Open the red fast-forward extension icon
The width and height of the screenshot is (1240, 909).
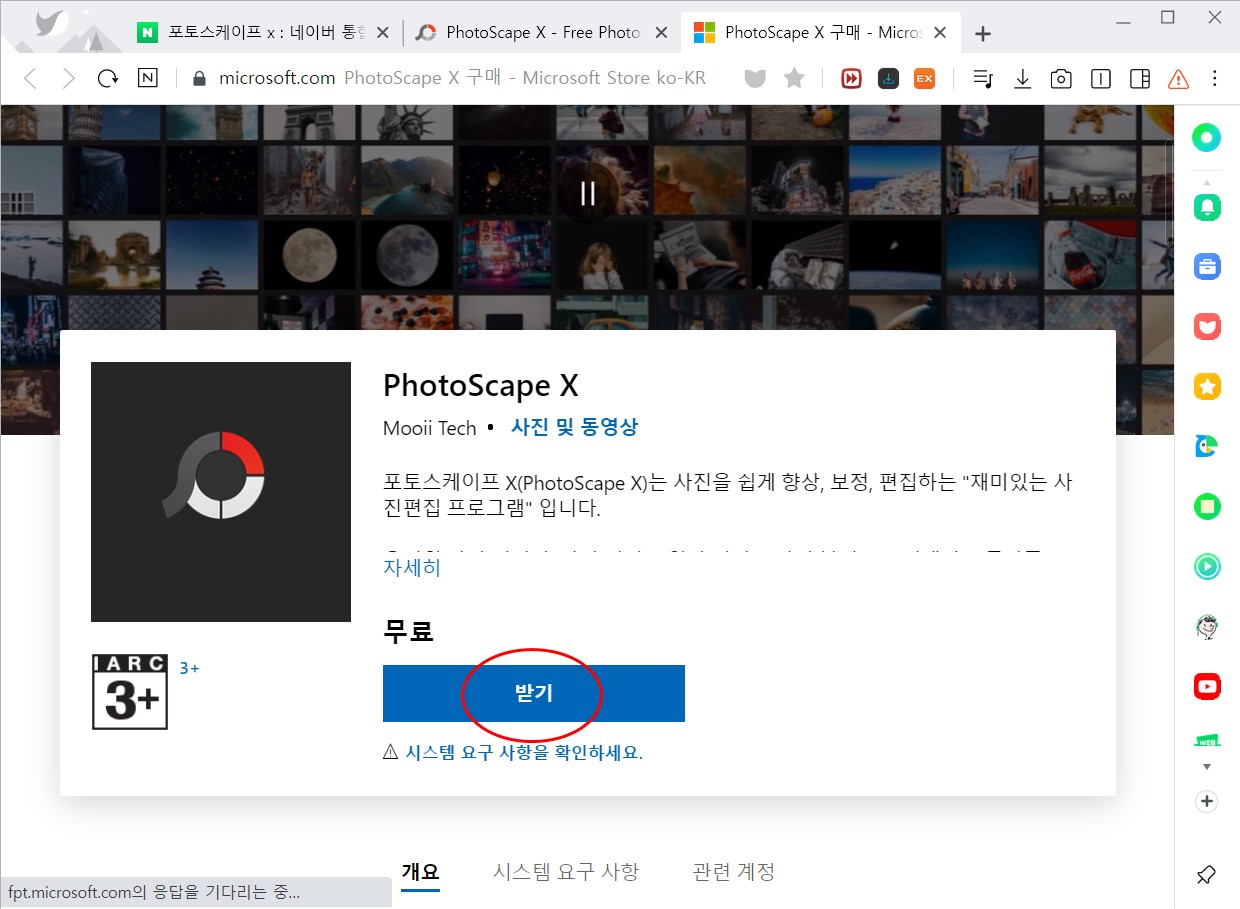(851, 78)
